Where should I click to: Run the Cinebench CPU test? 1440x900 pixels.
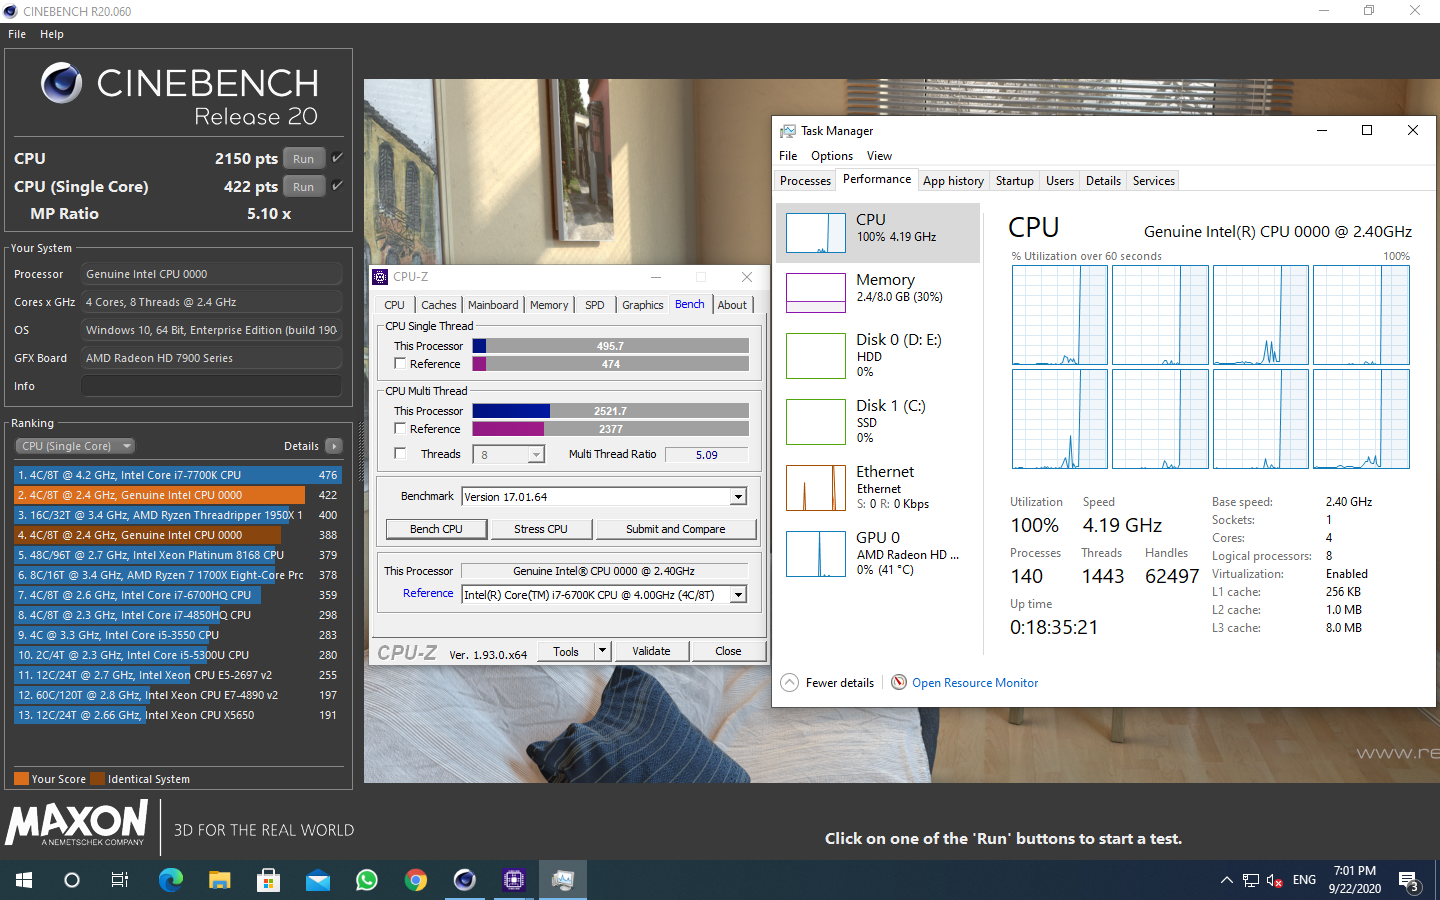303,159
